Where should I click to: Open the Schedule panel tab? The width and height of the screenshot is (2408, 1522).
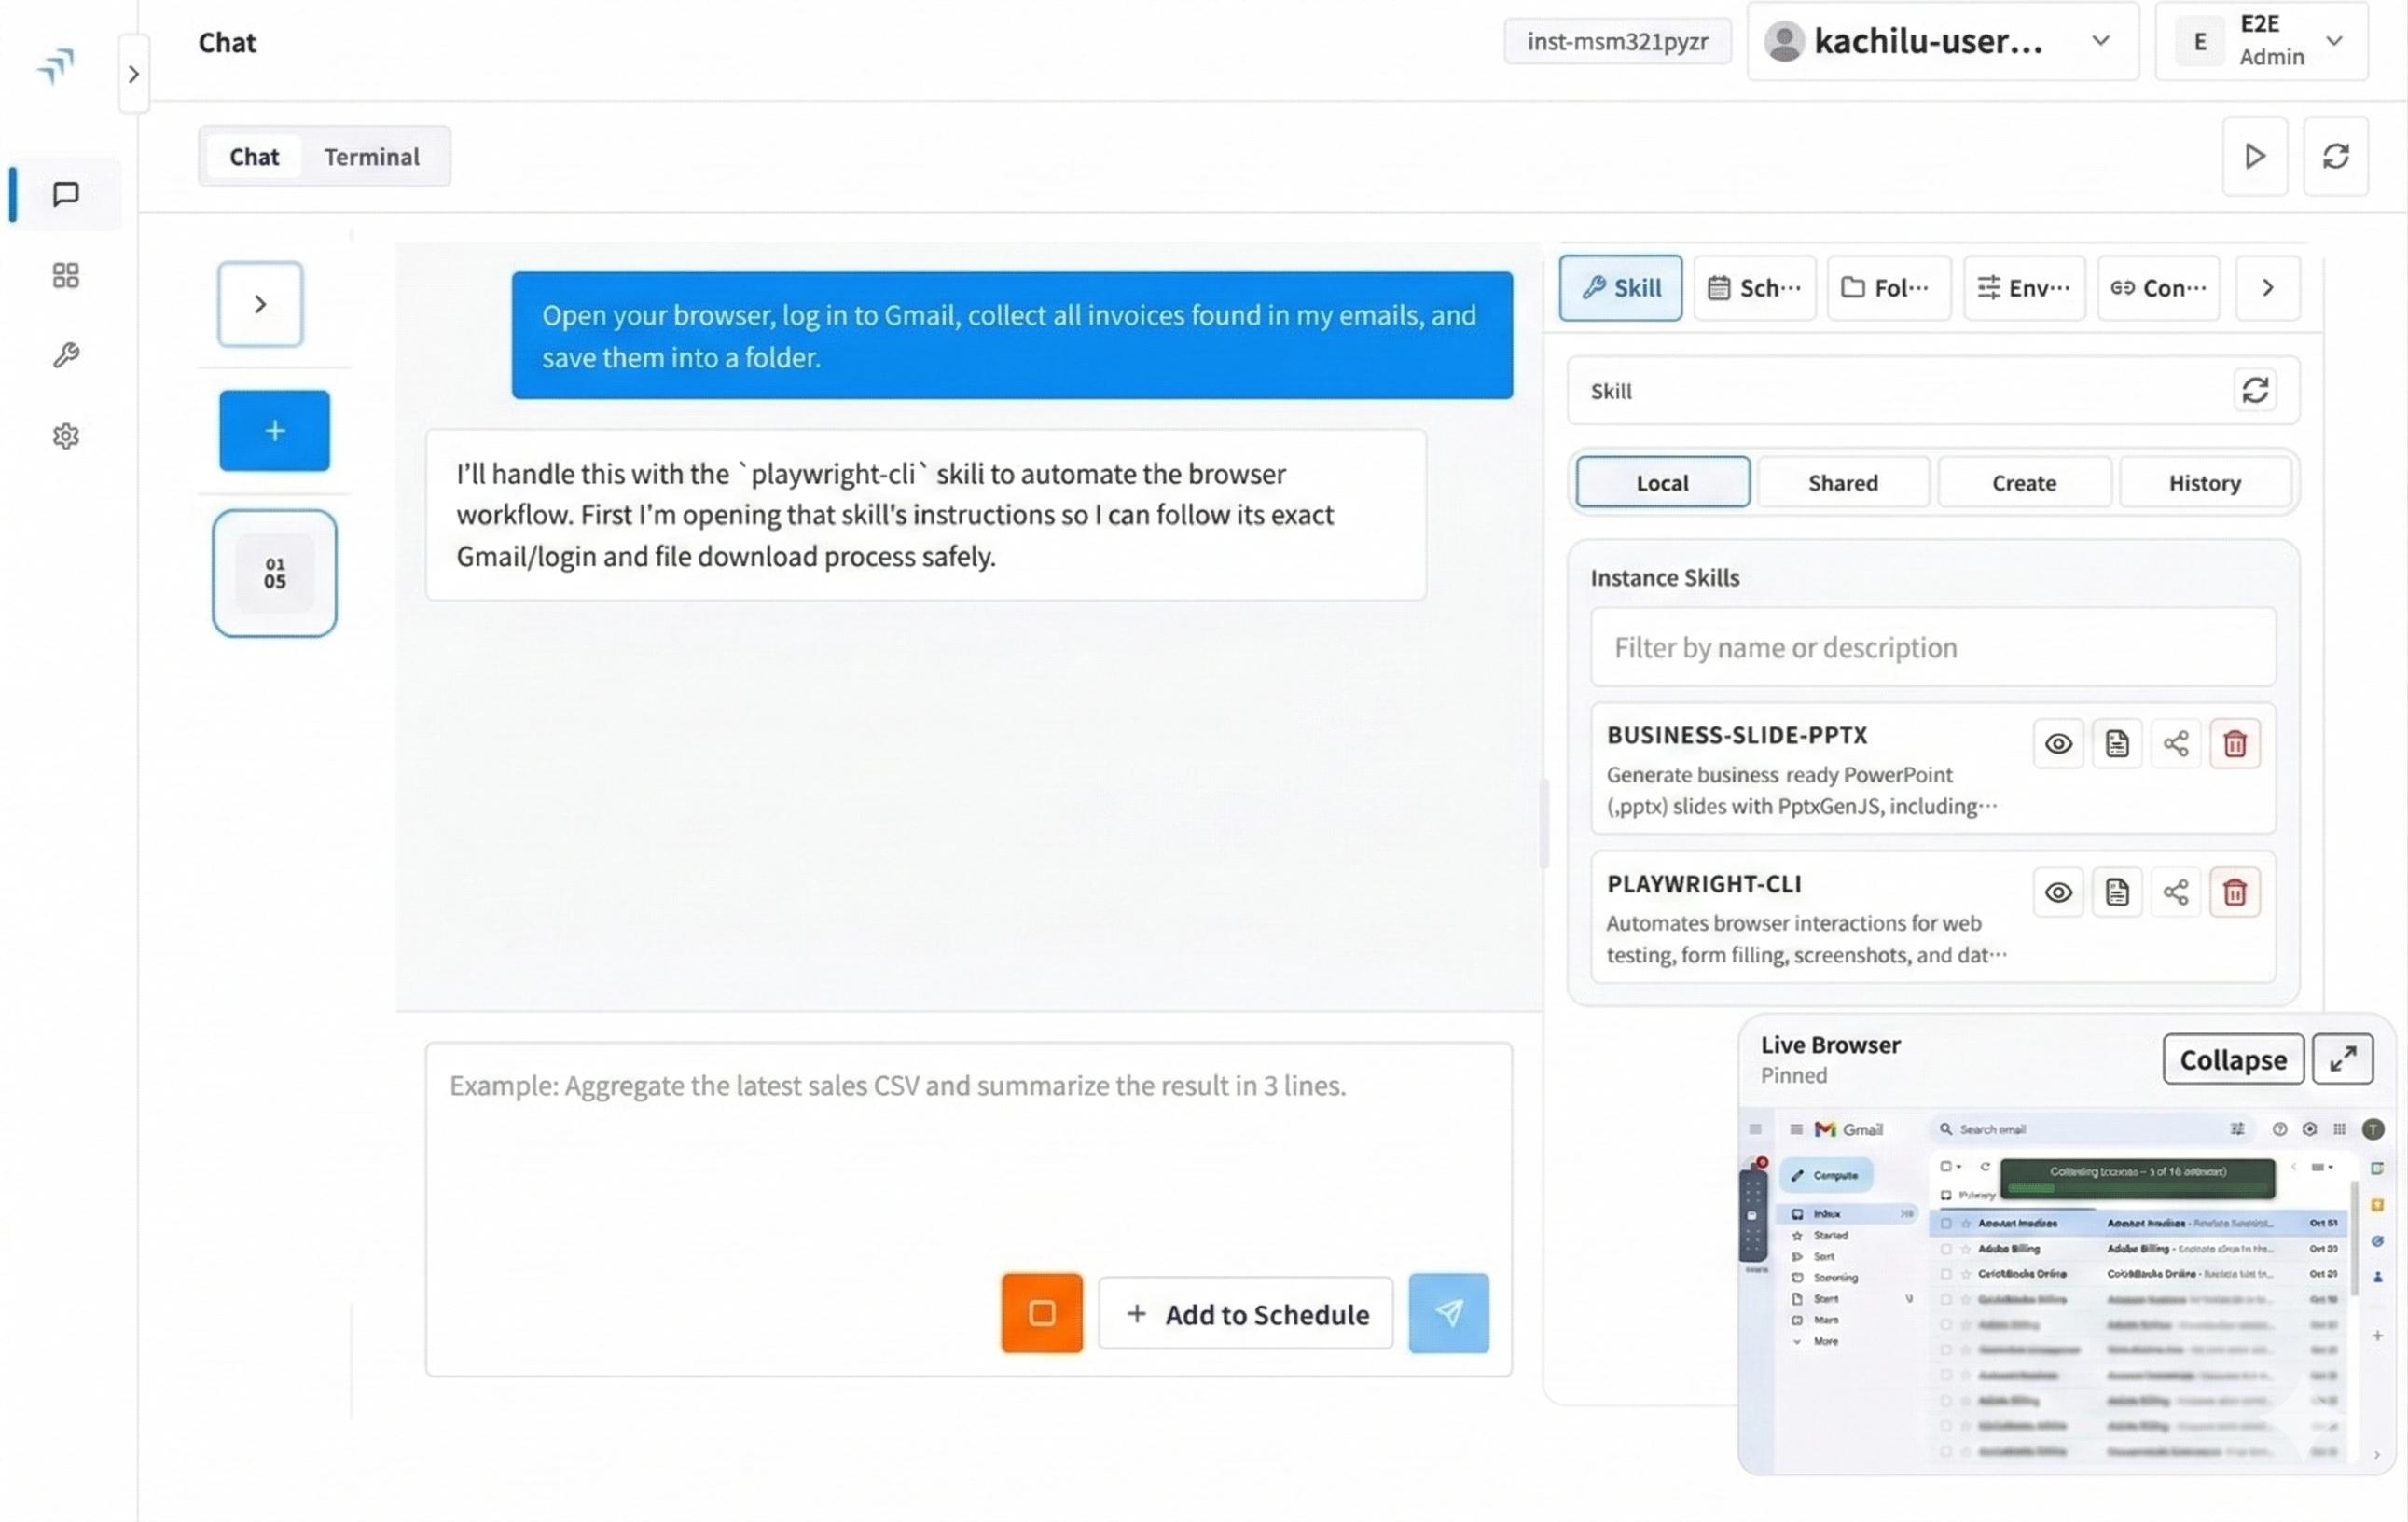pos(1755,288)
